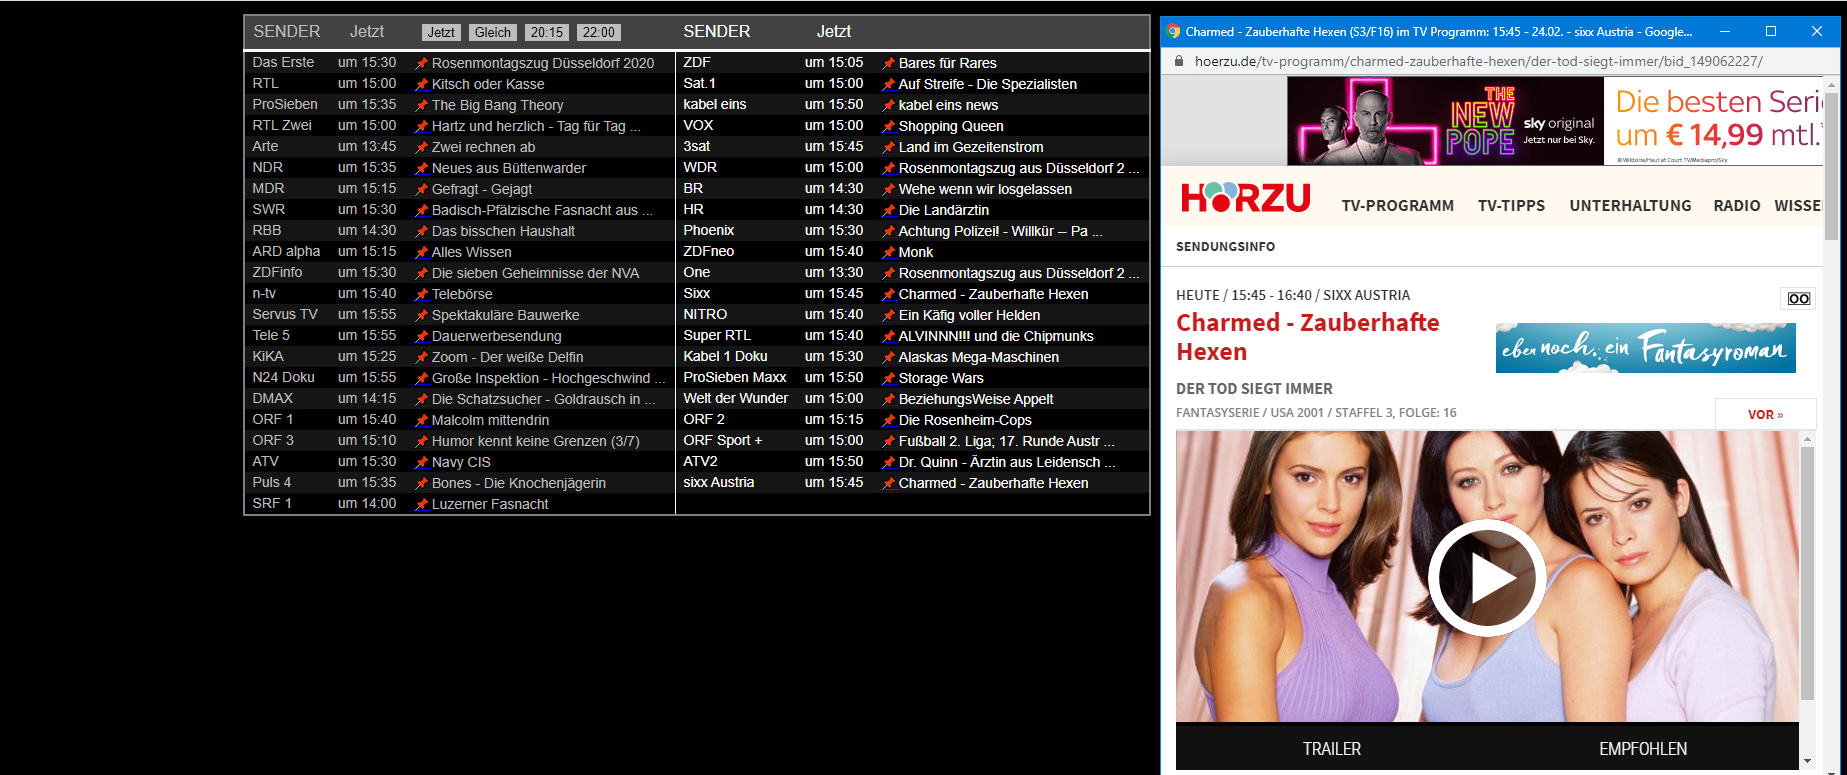Click the padlock icon in the address bar
This screenshot has height=775, width=1847.
[1178, 61]
